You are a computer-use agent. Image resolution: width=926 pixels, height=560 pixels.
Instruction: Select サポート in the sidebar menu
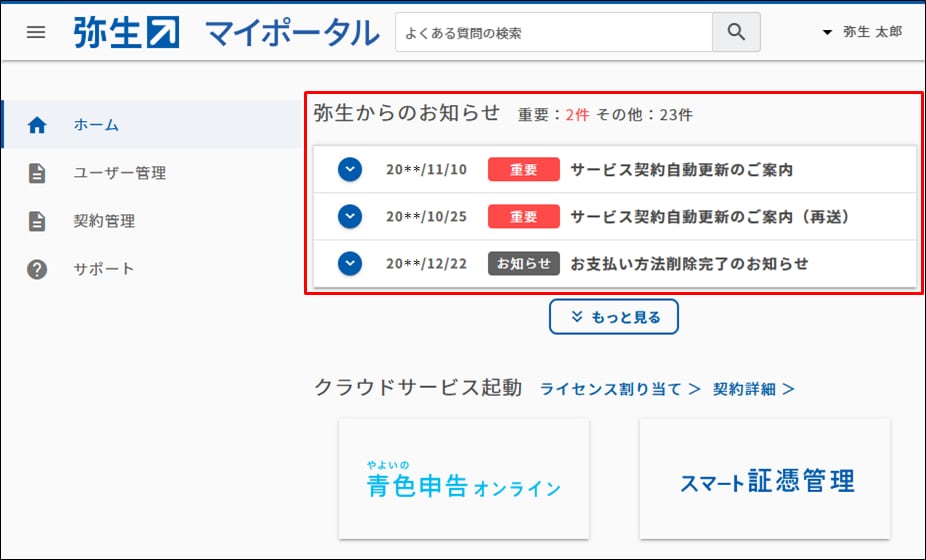[x=103, y=269]
